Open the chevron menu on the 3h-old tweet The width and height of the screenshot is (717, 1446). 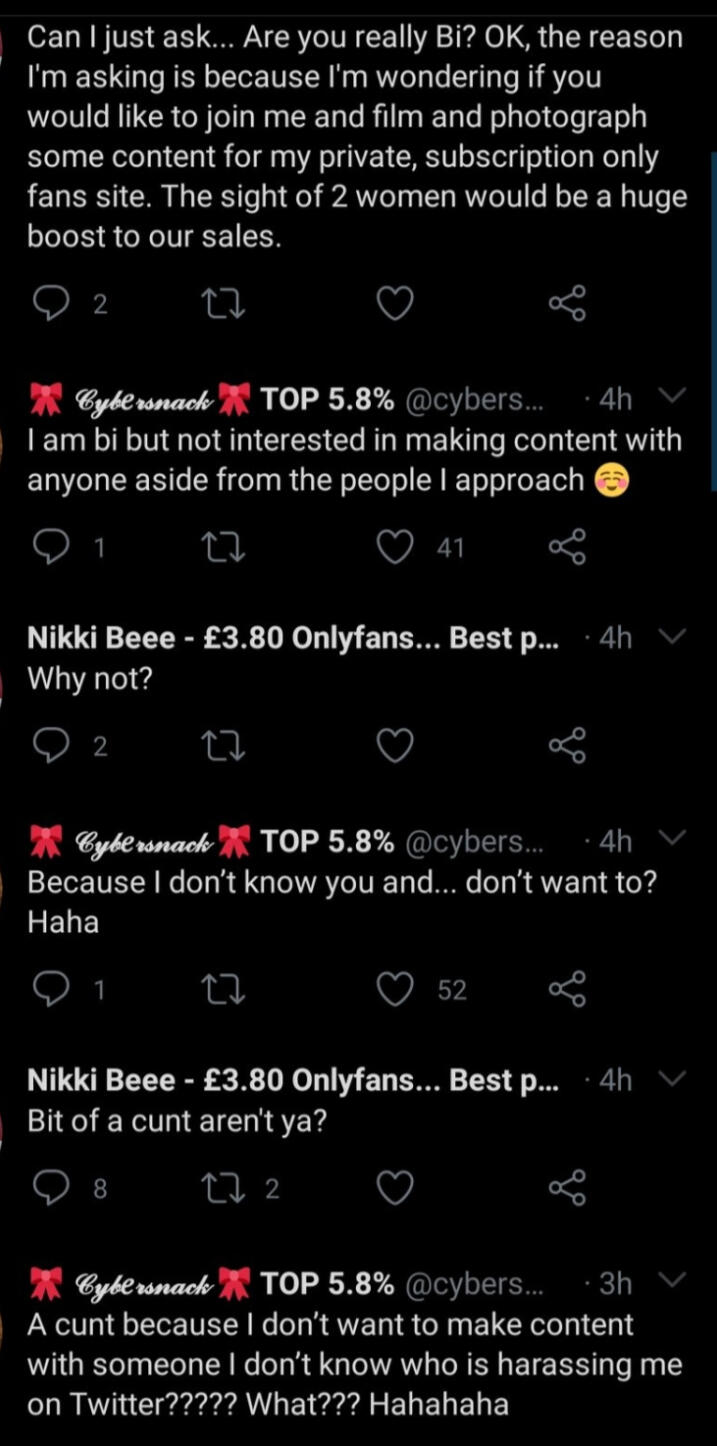(675, 1282)
